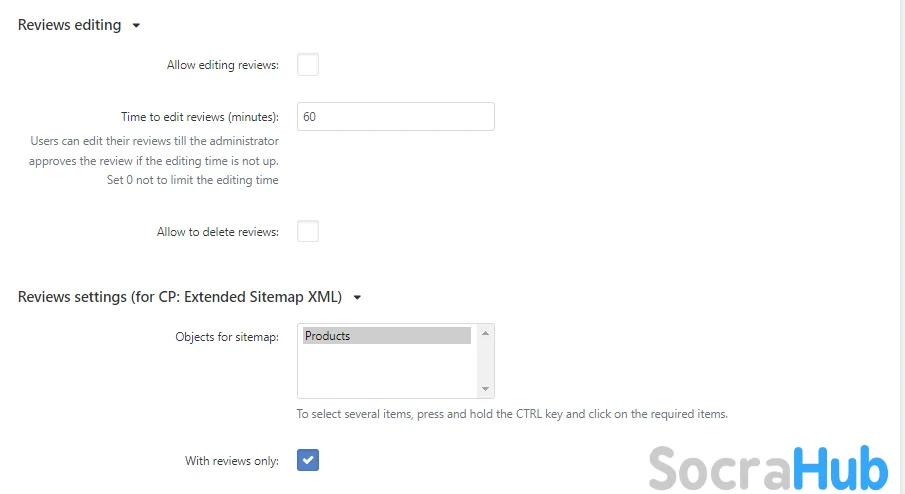This screenshot has height=494, width=905.
Task: Click the Allow editing reviews label
Action: coord(223,65)
